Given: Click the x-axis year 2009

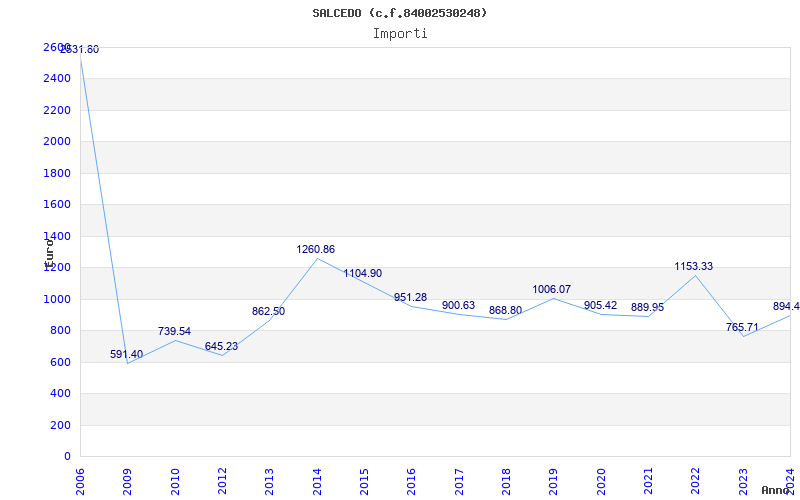Looking at the screenshot, I should pos(127,481).
